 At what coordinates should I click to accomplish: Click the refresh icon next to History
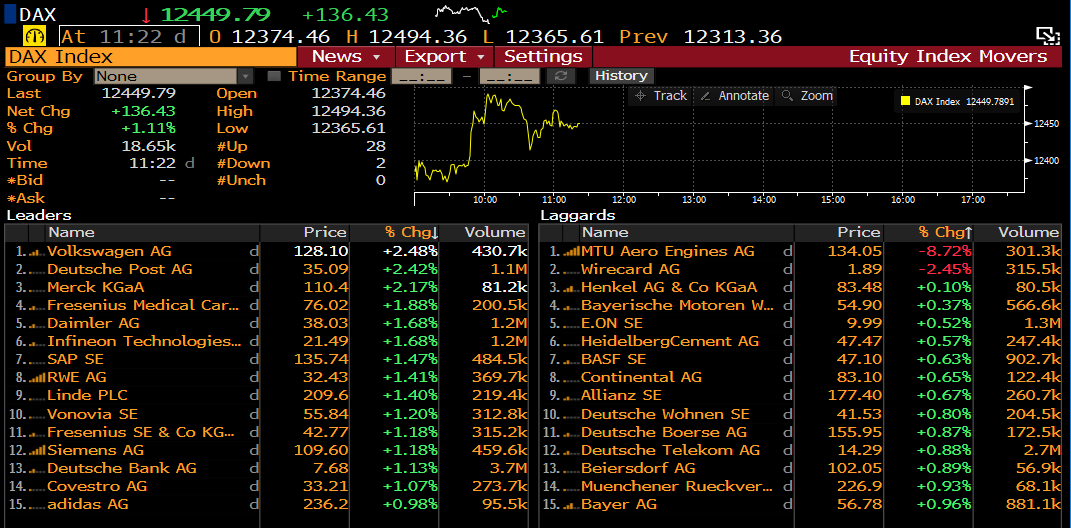(x=562, y=76)
